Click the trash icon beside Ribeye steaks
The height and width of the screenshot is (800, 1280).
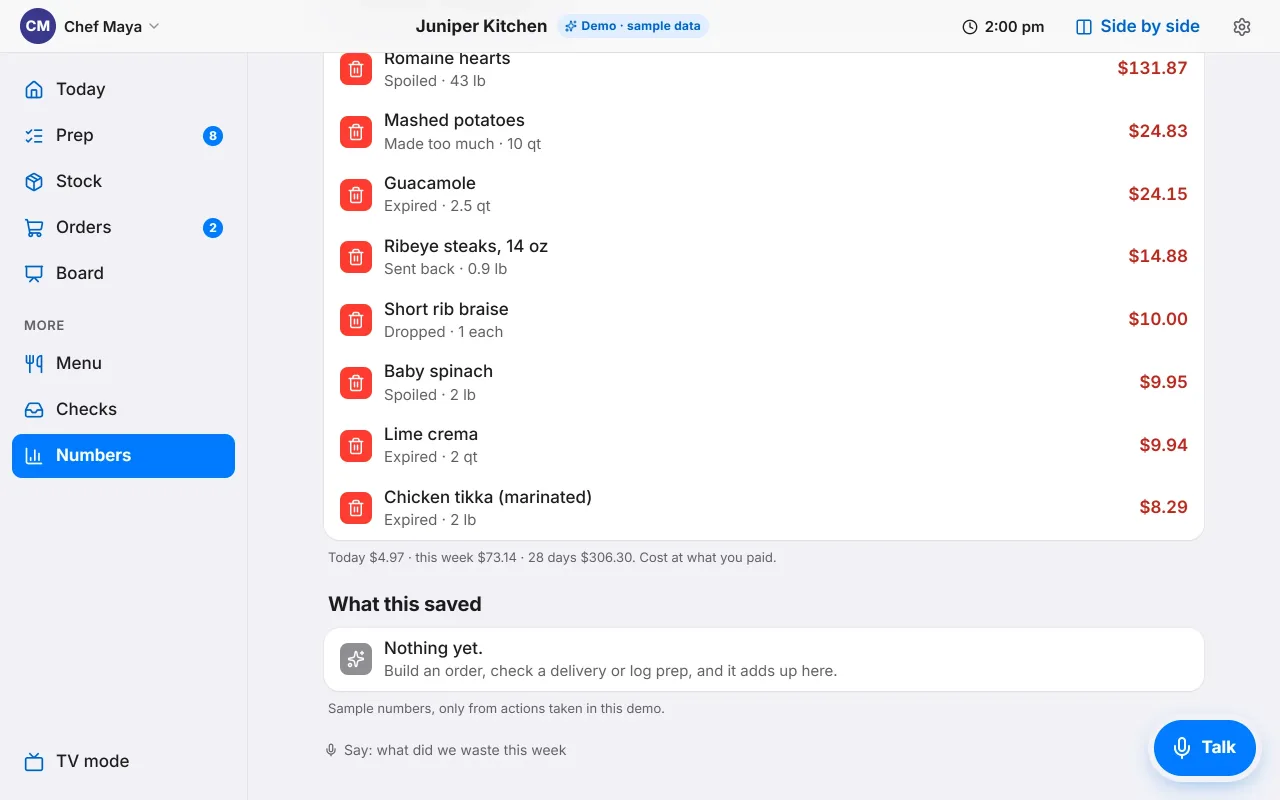356,257
